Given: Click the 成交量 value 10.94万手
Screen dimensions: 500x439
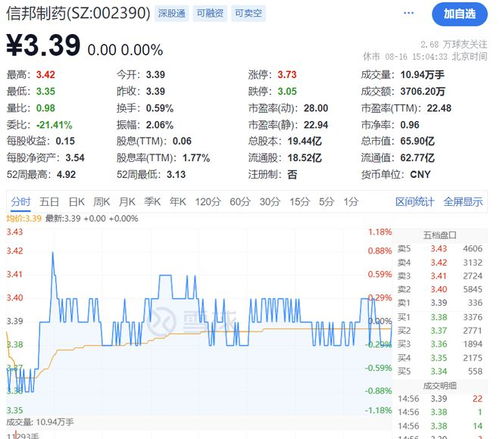Looking at the screenshot, I should [422, 75].
